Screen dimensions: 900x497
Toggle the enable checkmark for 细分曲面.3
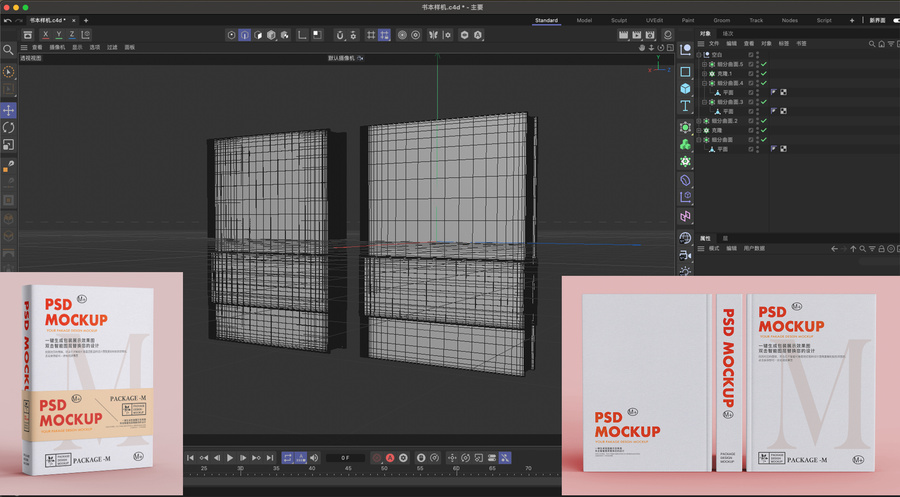tap(764, 102)
